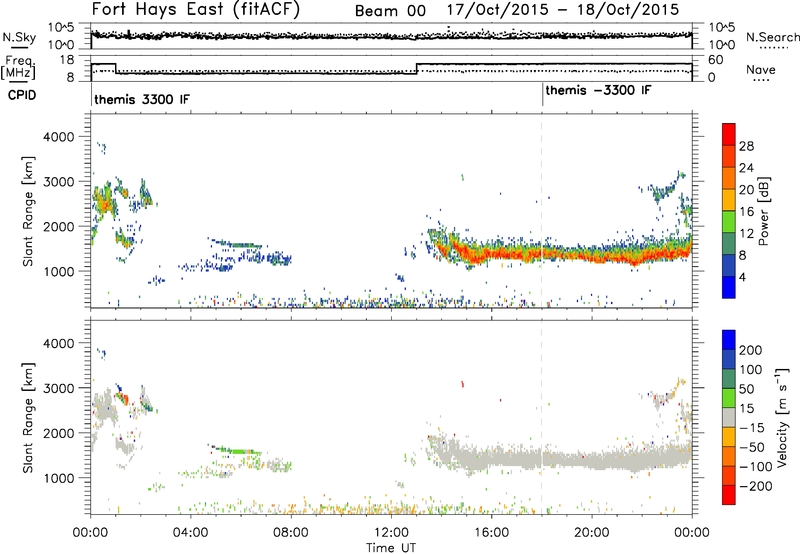Click the 'CPID' row label
Screen dimensions: 800x554
coord(22,95)
